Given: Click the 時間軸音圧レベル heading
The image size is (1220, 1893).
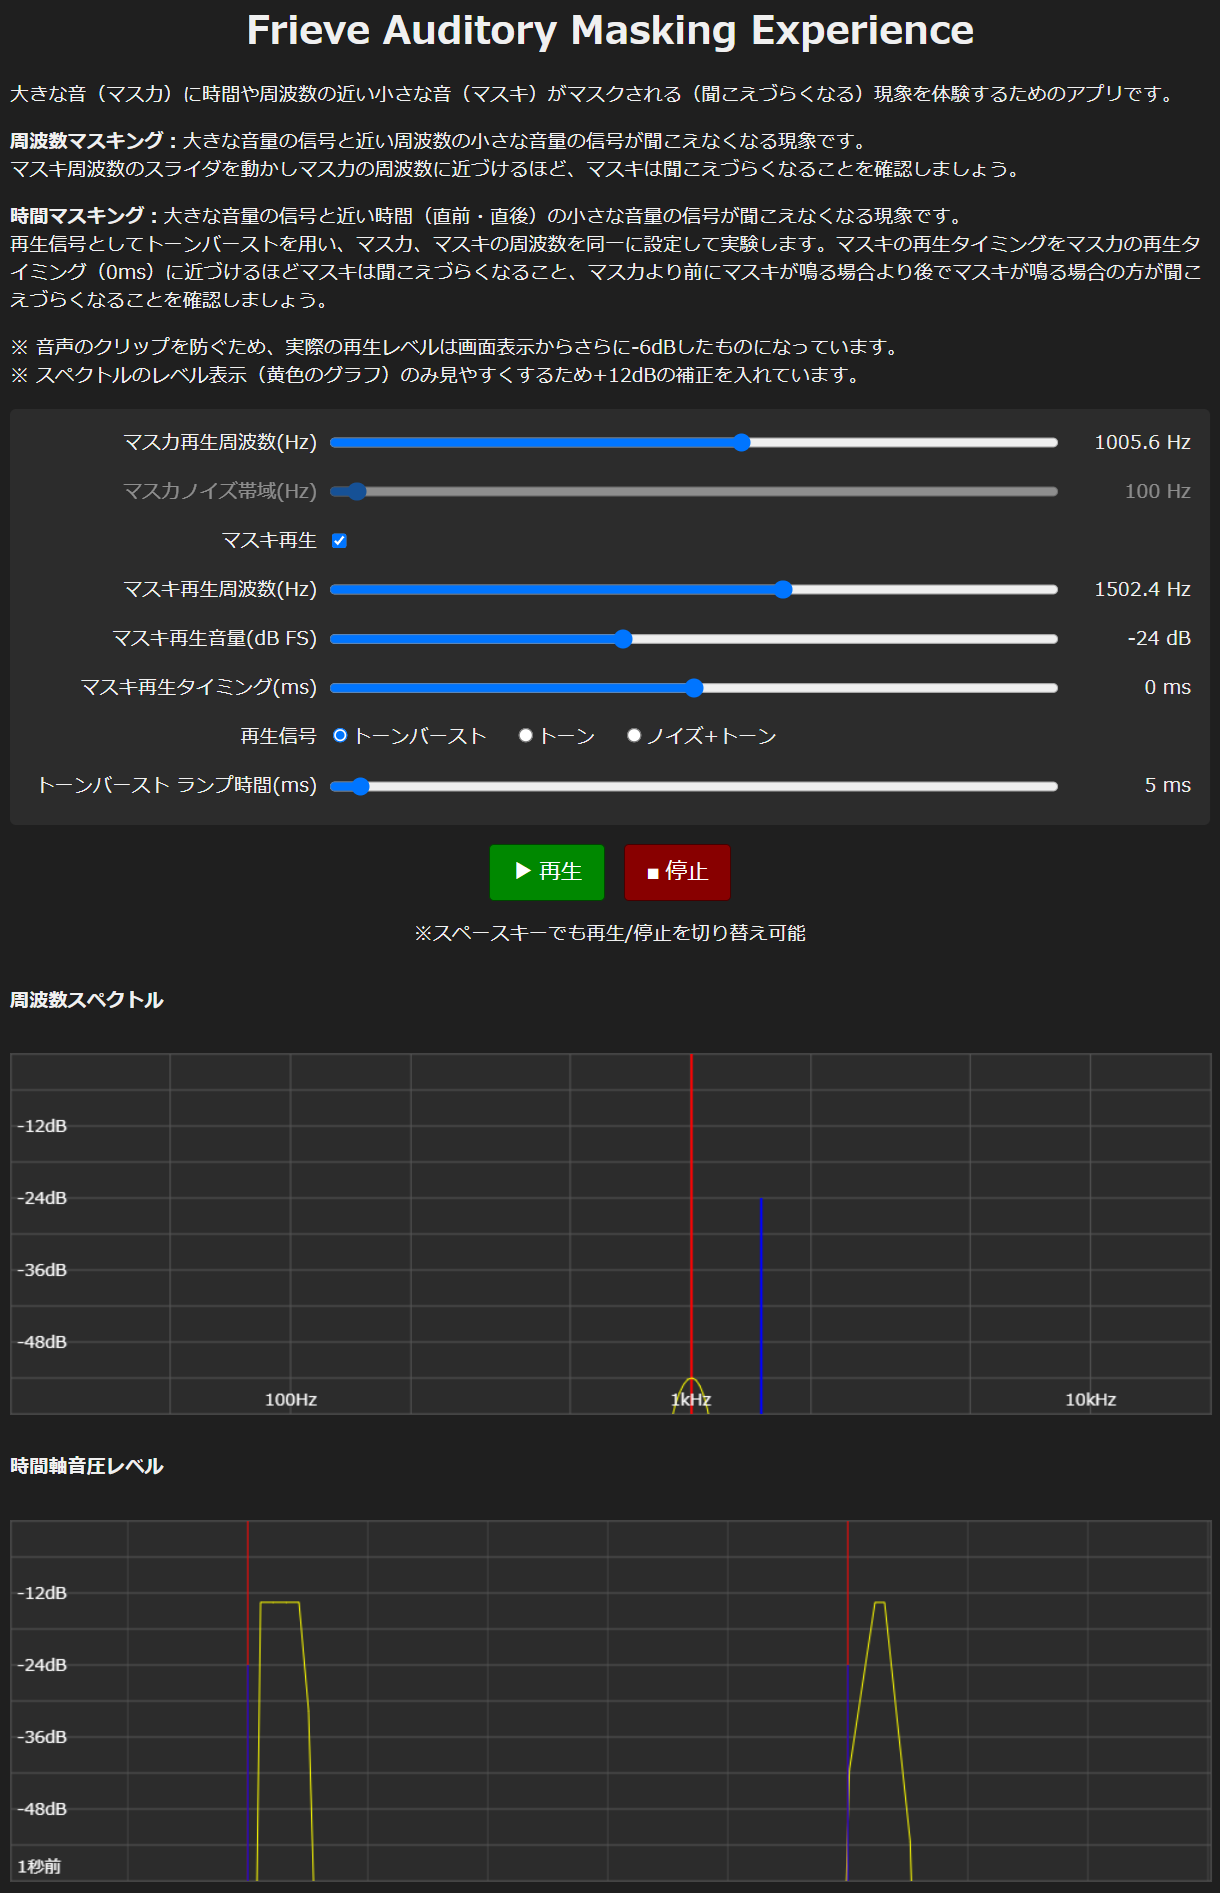Looking at the screenshot, I should (86, 1466).
